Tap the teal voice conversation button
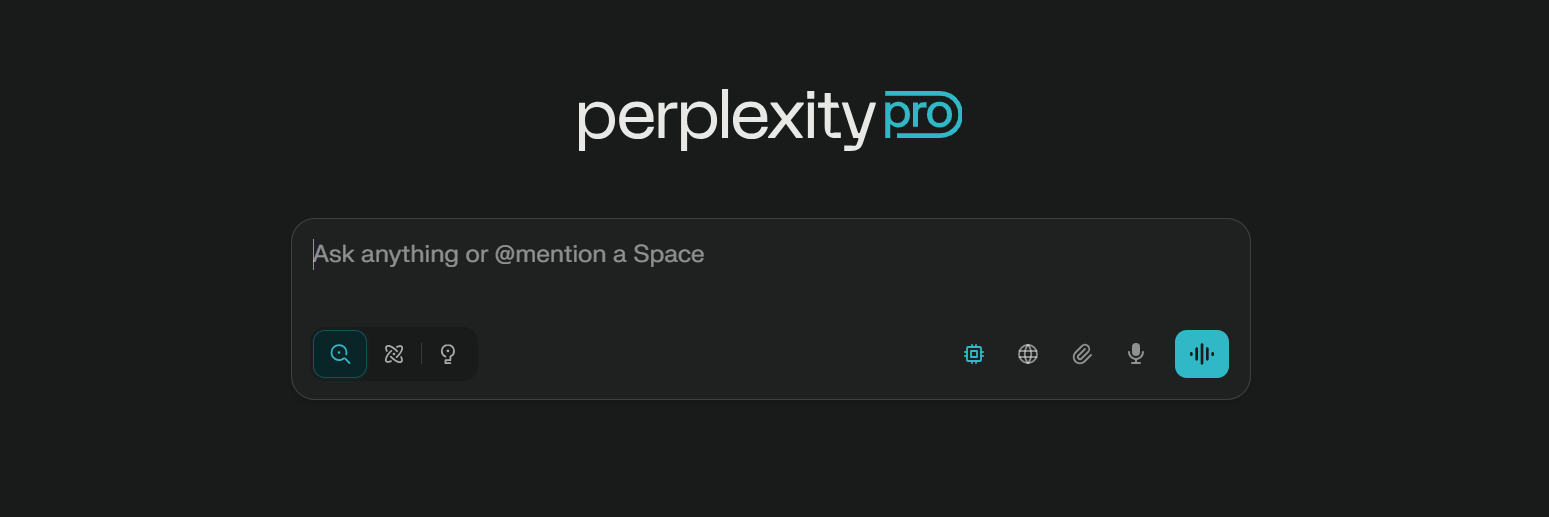 click(x=1202, y=354)
